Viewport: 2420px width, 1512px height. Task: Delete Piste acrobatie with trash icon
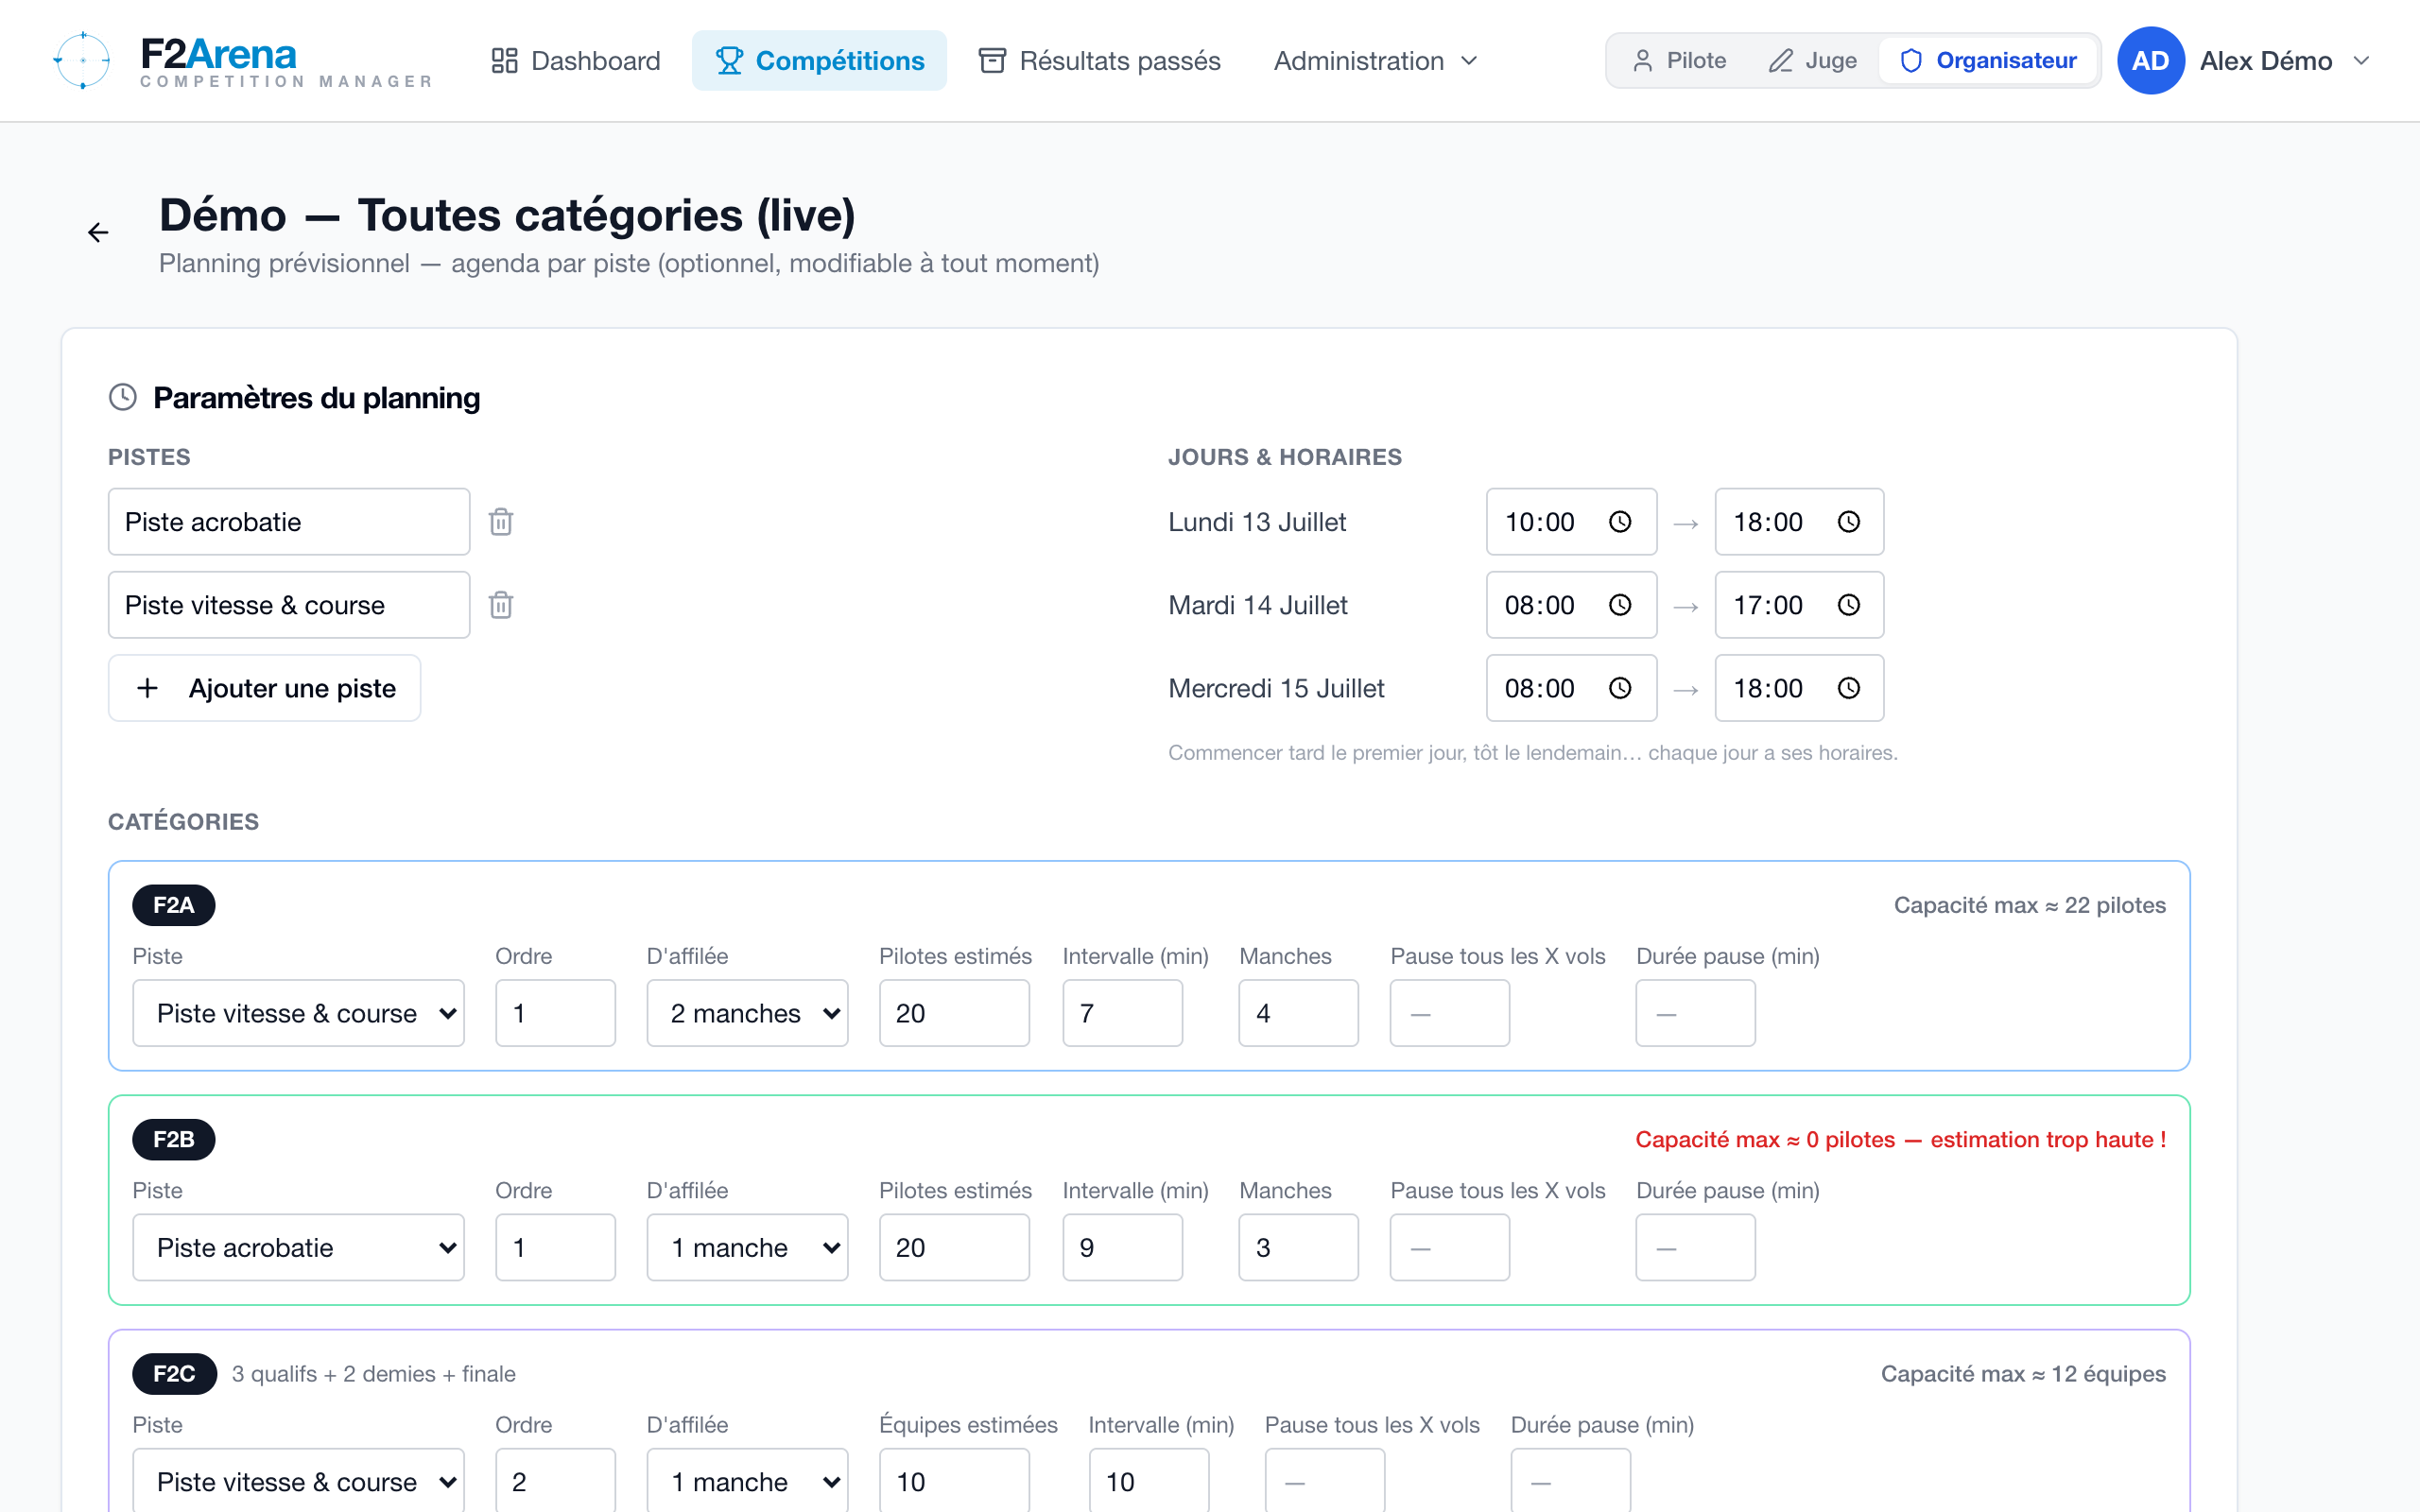[501, 522]
